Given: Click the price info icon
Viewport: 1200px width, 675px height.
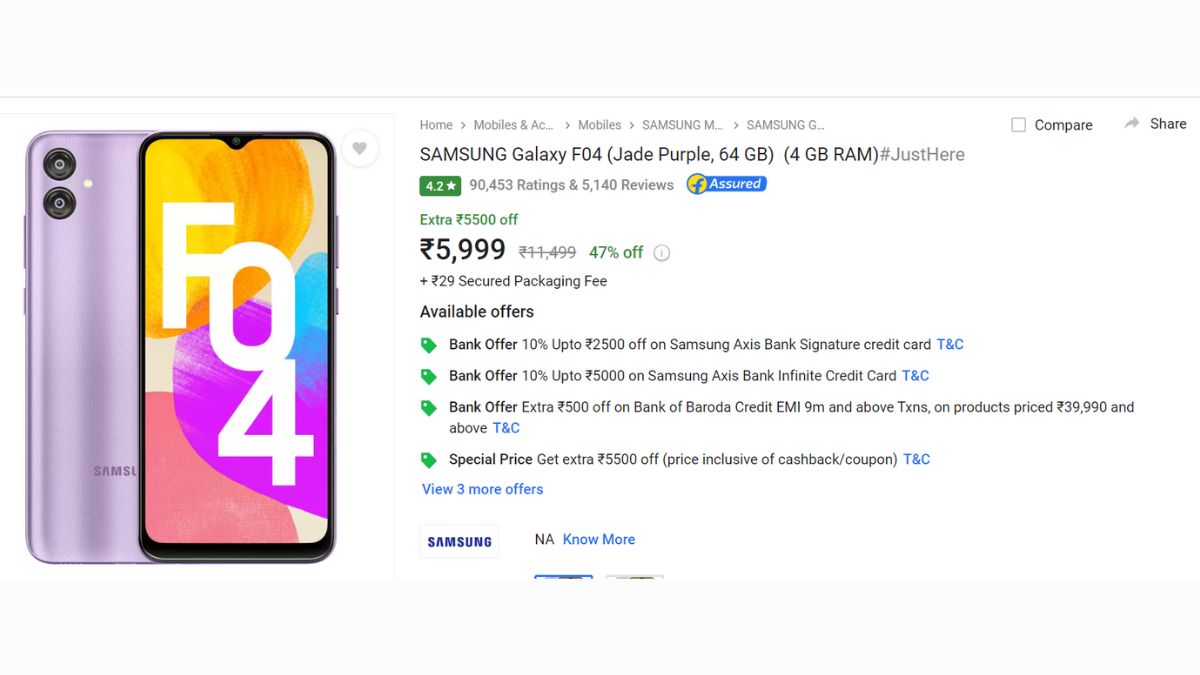Looking at the screenshot, I should (x=661, y=253).
